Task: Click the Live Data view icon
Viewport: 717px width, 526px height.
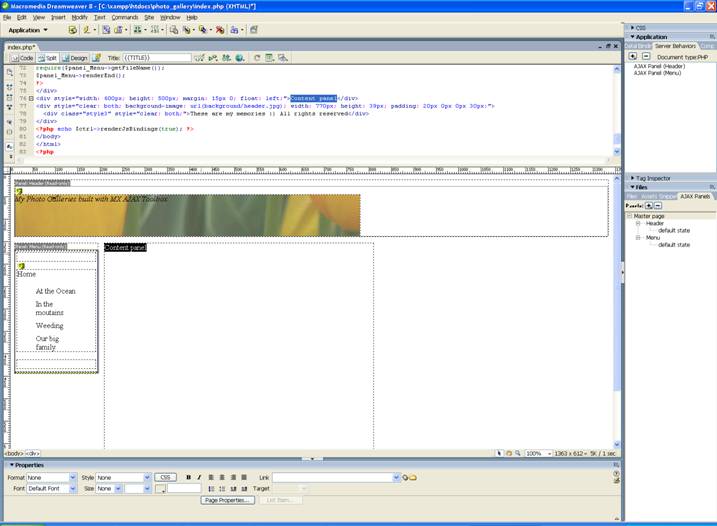Action: point(96,58)
